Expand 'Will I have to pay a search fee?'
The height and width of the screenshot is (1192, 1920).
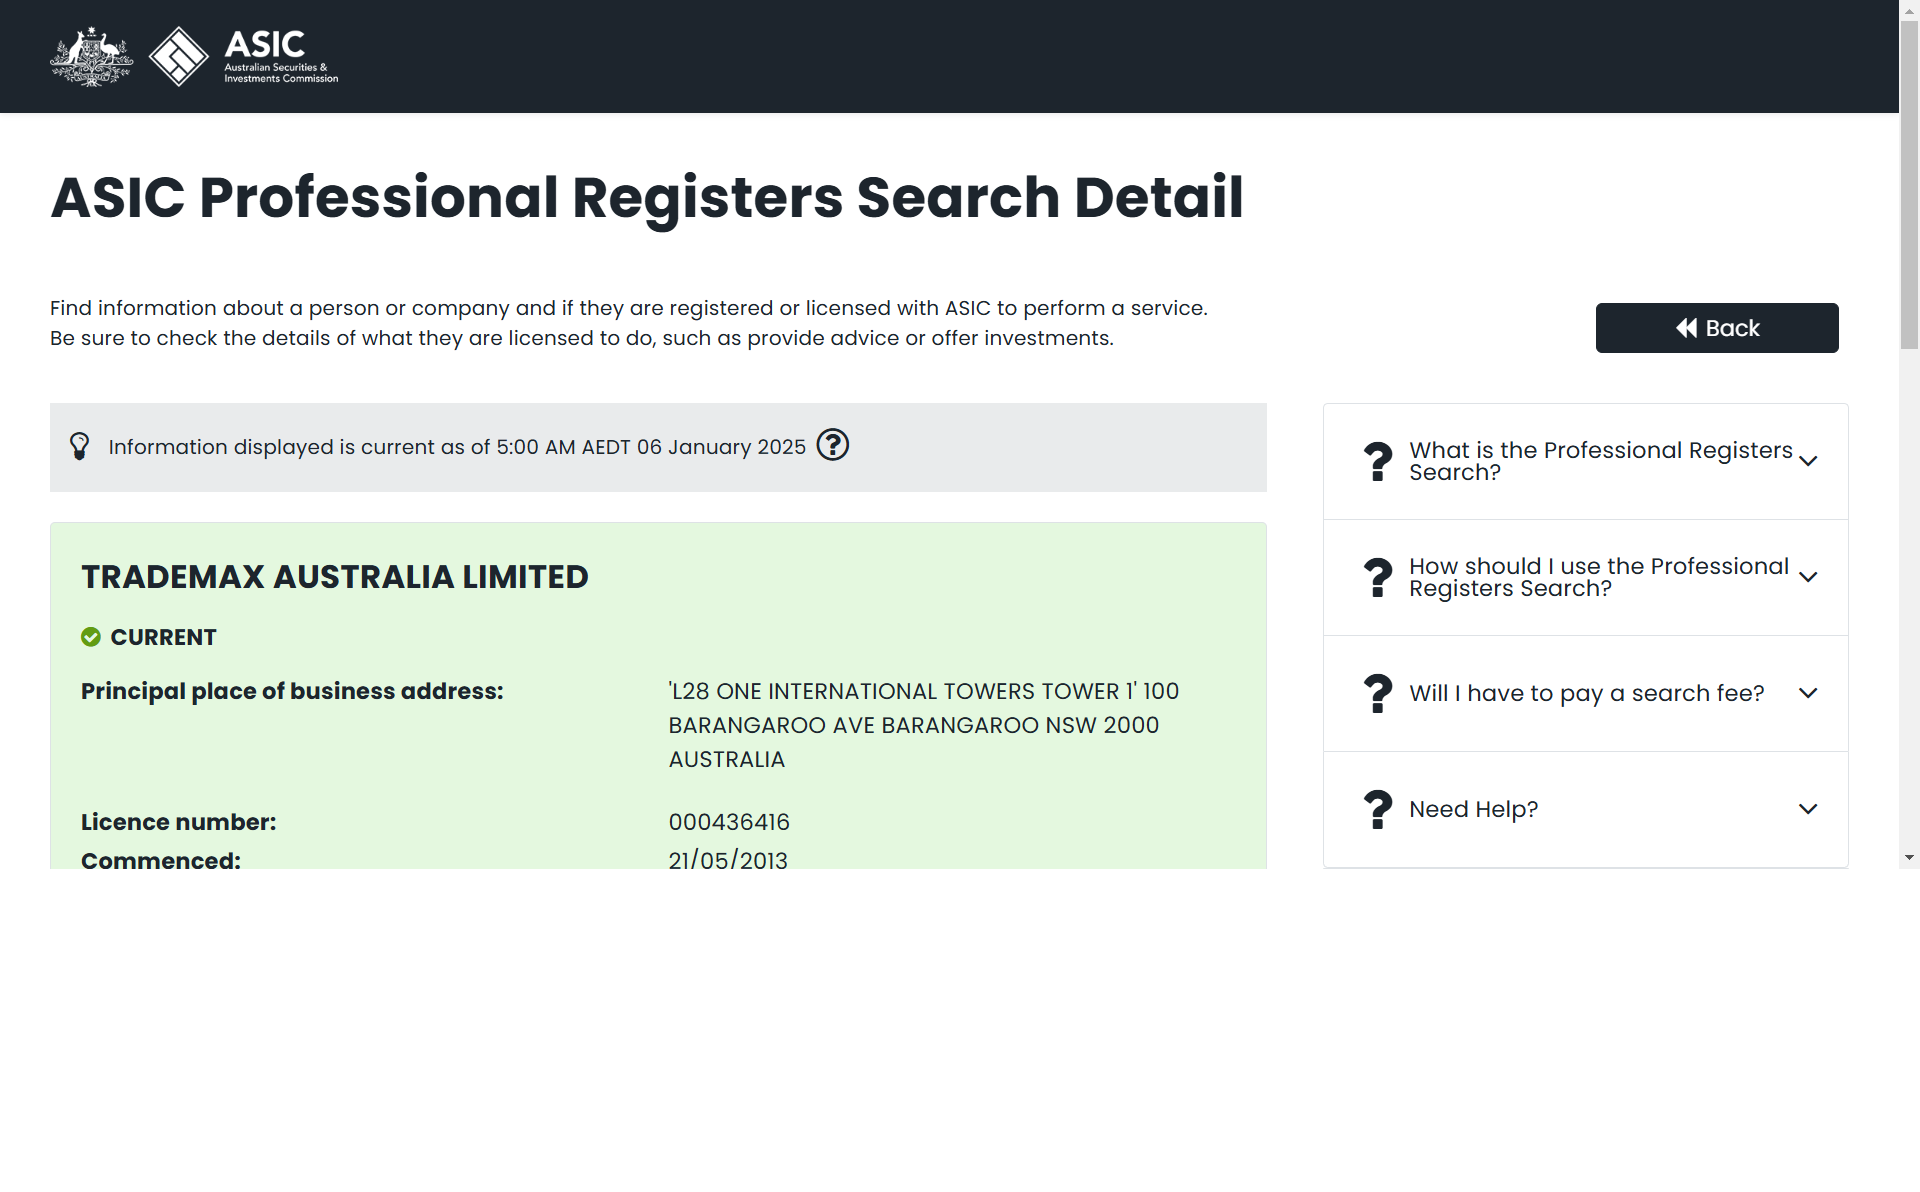point(1585,693)
